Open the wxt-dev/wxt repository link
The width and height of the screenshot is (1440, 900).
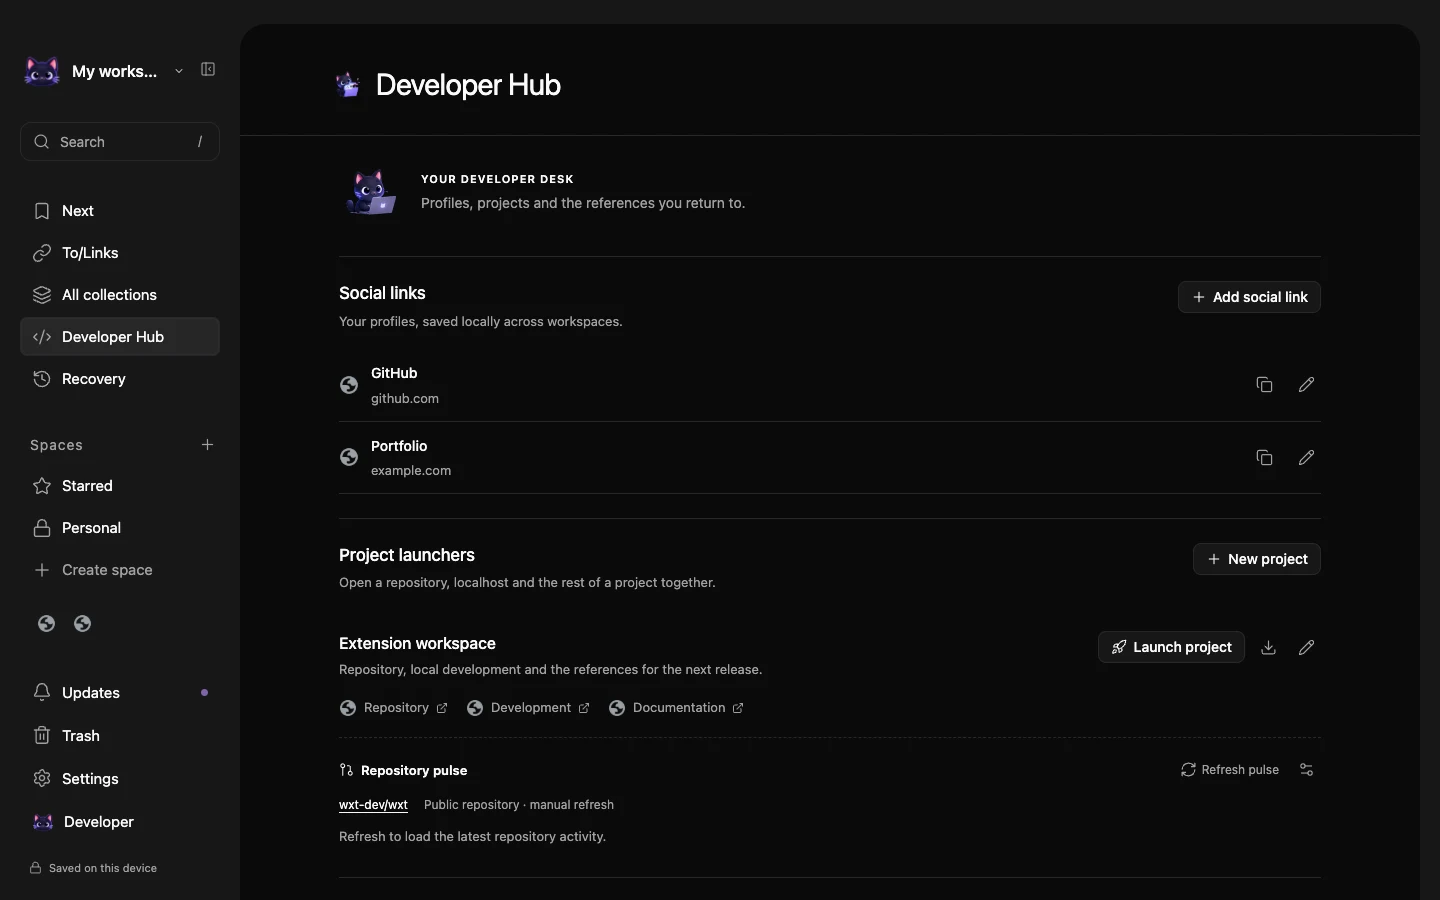(373, 805)
